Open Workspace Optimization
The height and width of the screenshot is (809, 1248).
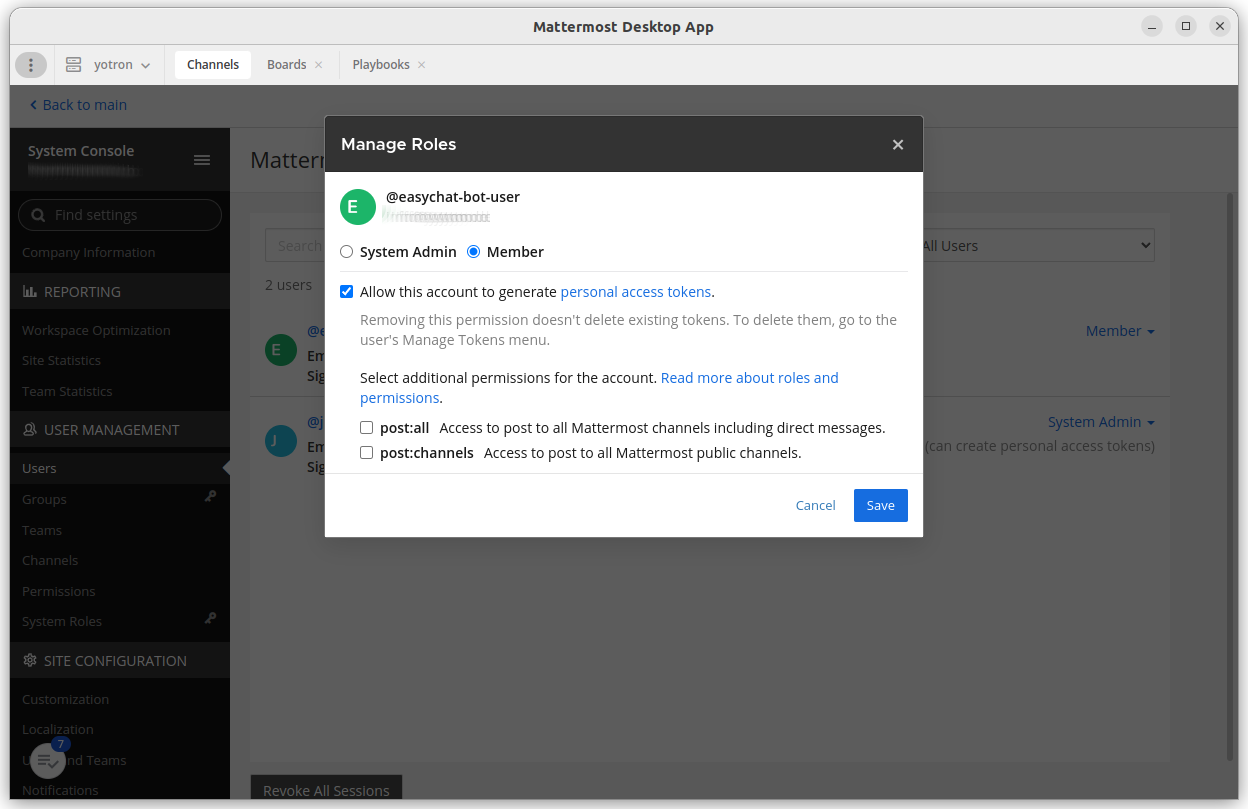96,331
